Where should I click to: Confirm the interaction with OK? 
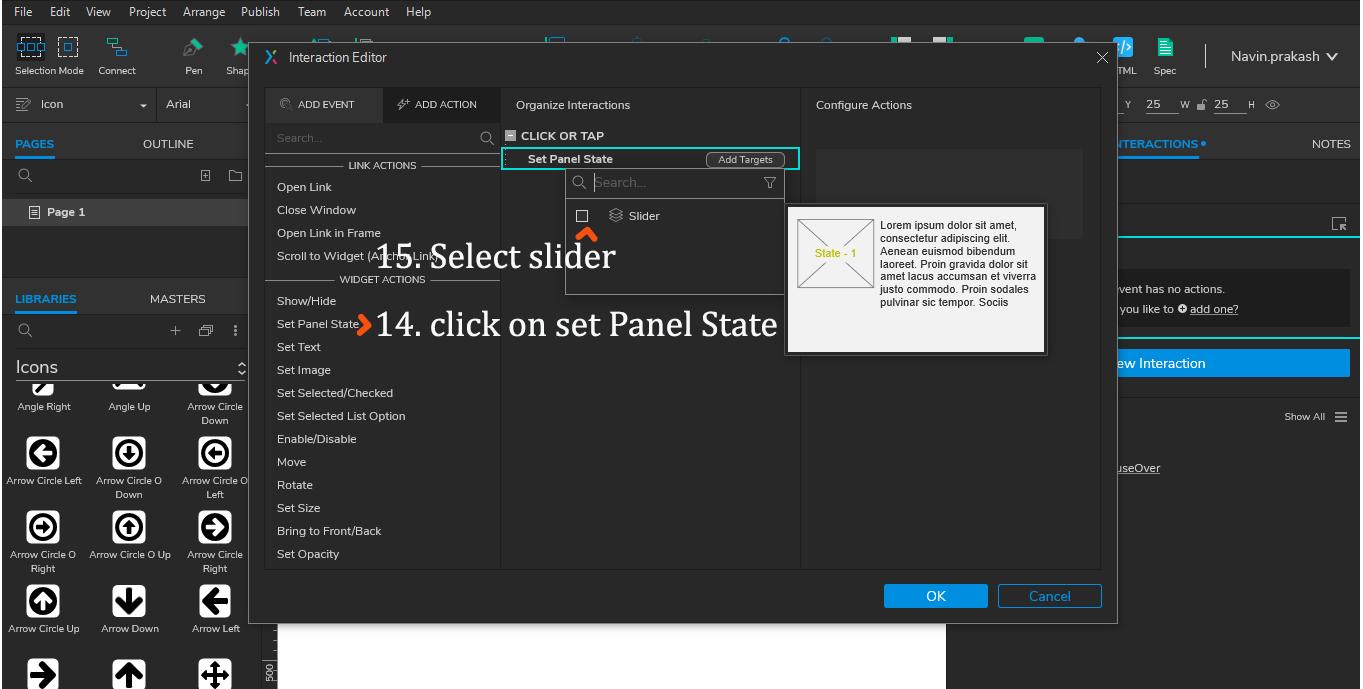point(935,595)
